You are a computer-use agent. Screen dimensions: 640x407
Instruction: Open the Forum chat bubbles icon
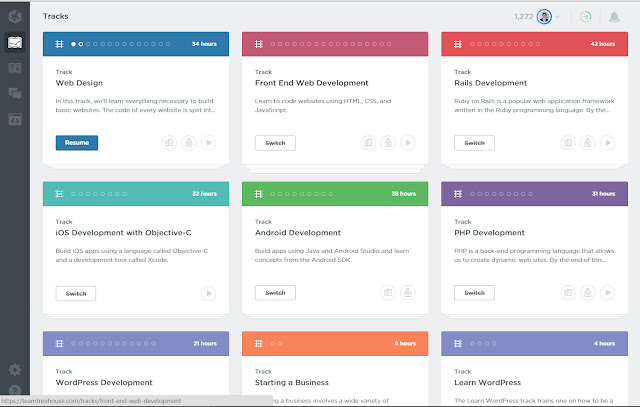tap(15, 93)
